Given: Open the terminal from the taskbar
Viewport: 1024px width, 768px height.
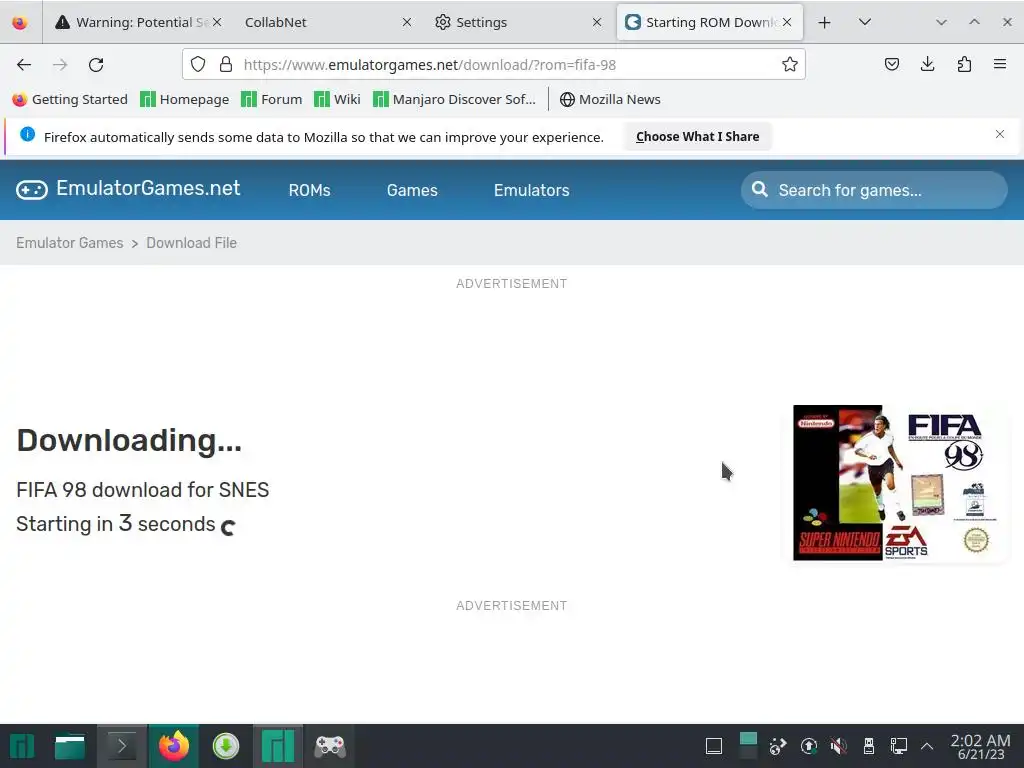Looking at the screenshot, I should (121, 746).
